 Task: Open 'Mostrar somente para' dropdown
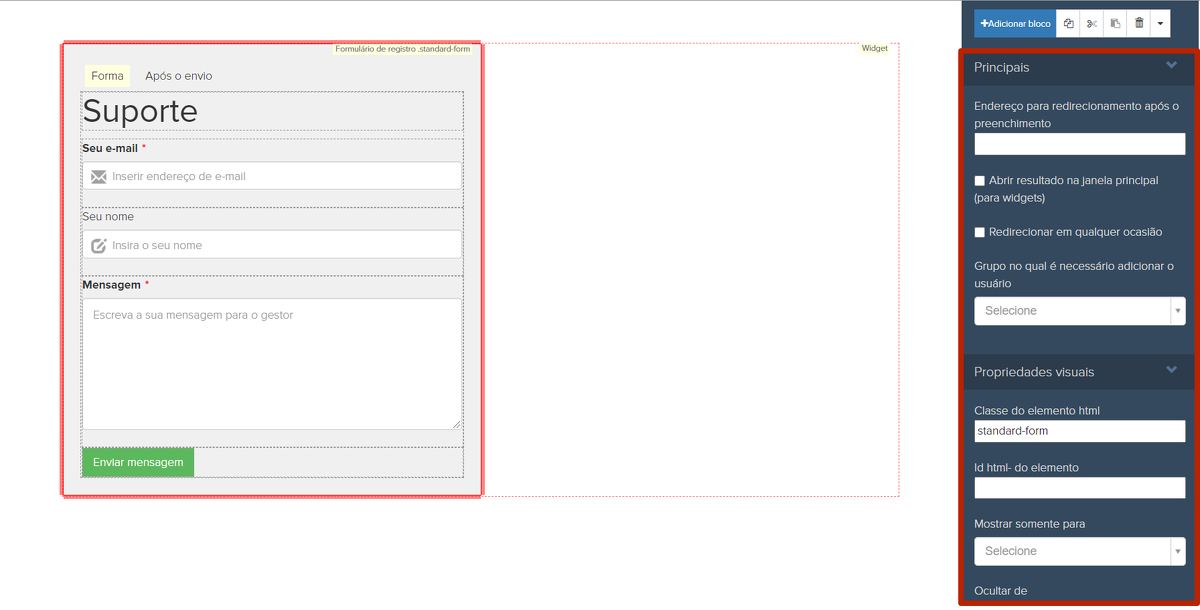tap(1079, 551)
